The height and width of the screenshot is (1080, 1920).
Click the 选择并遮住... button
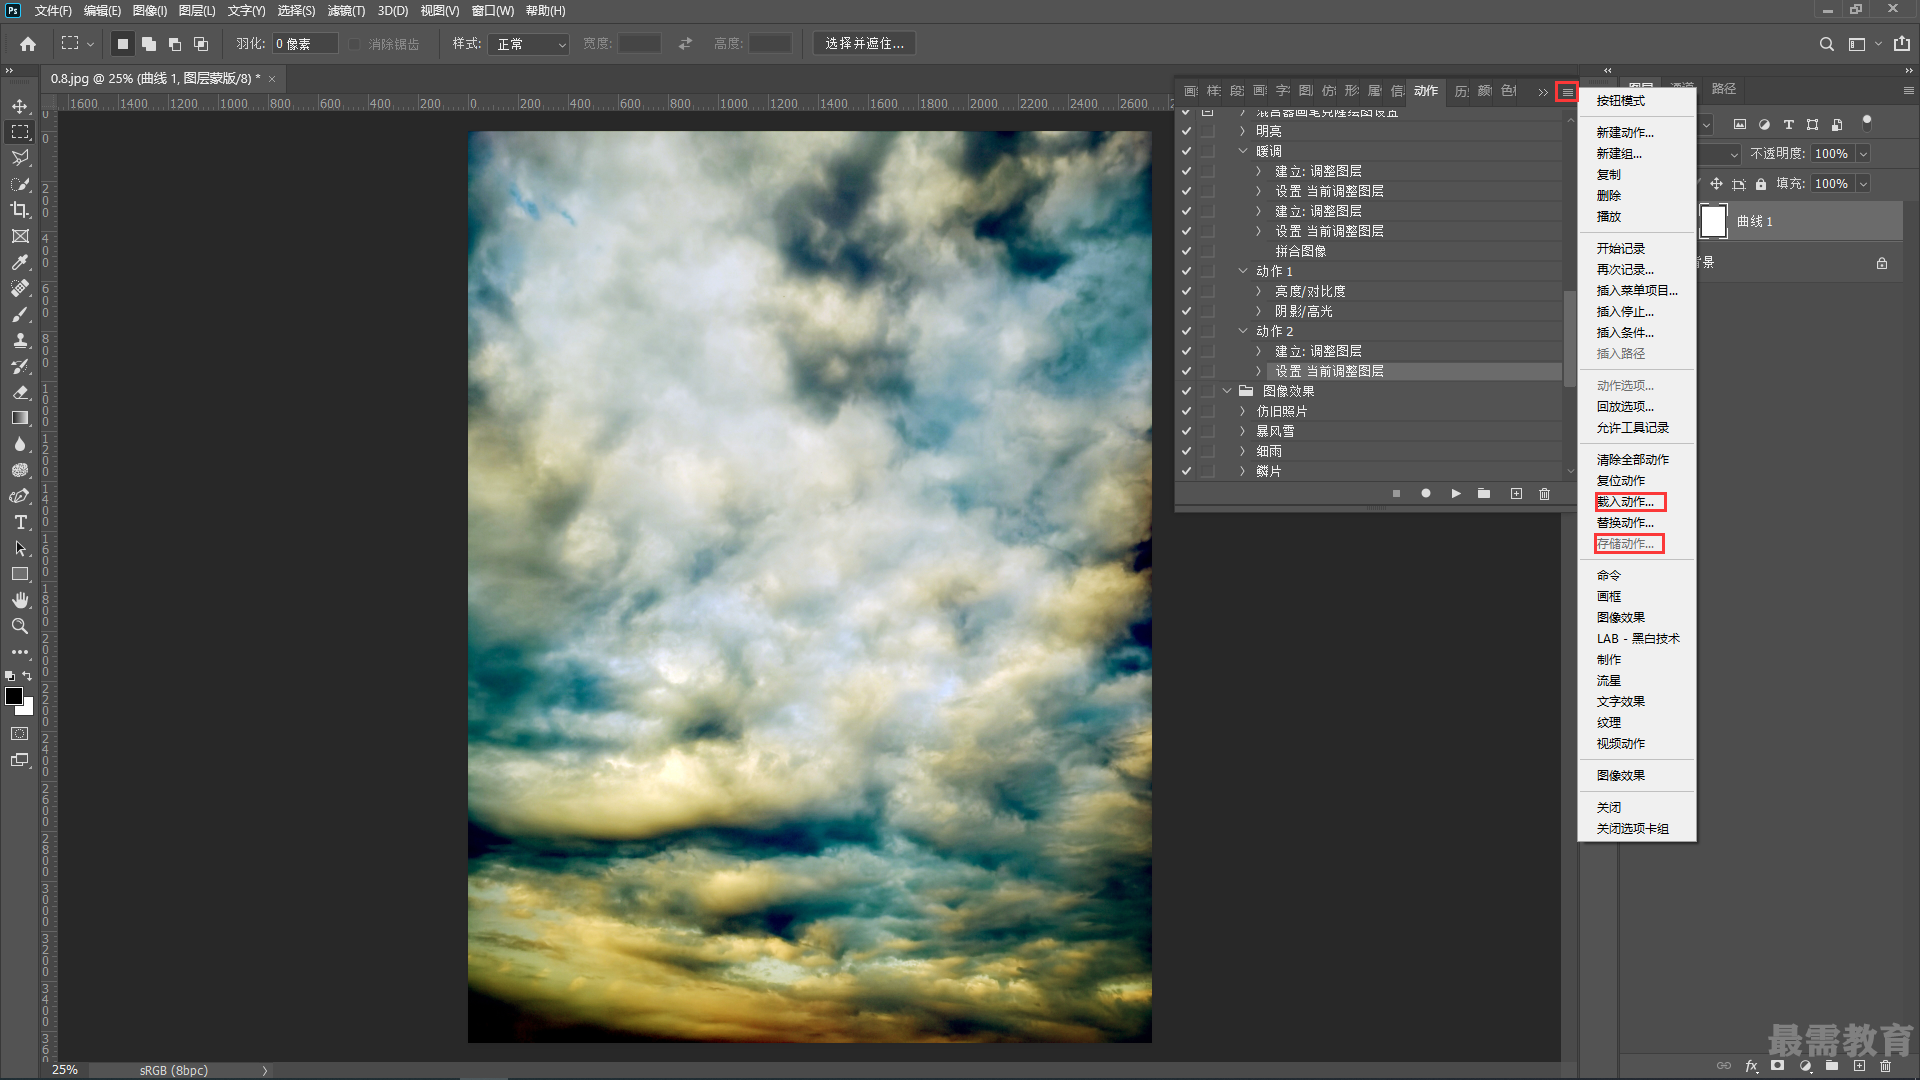(x=864, y=44)
